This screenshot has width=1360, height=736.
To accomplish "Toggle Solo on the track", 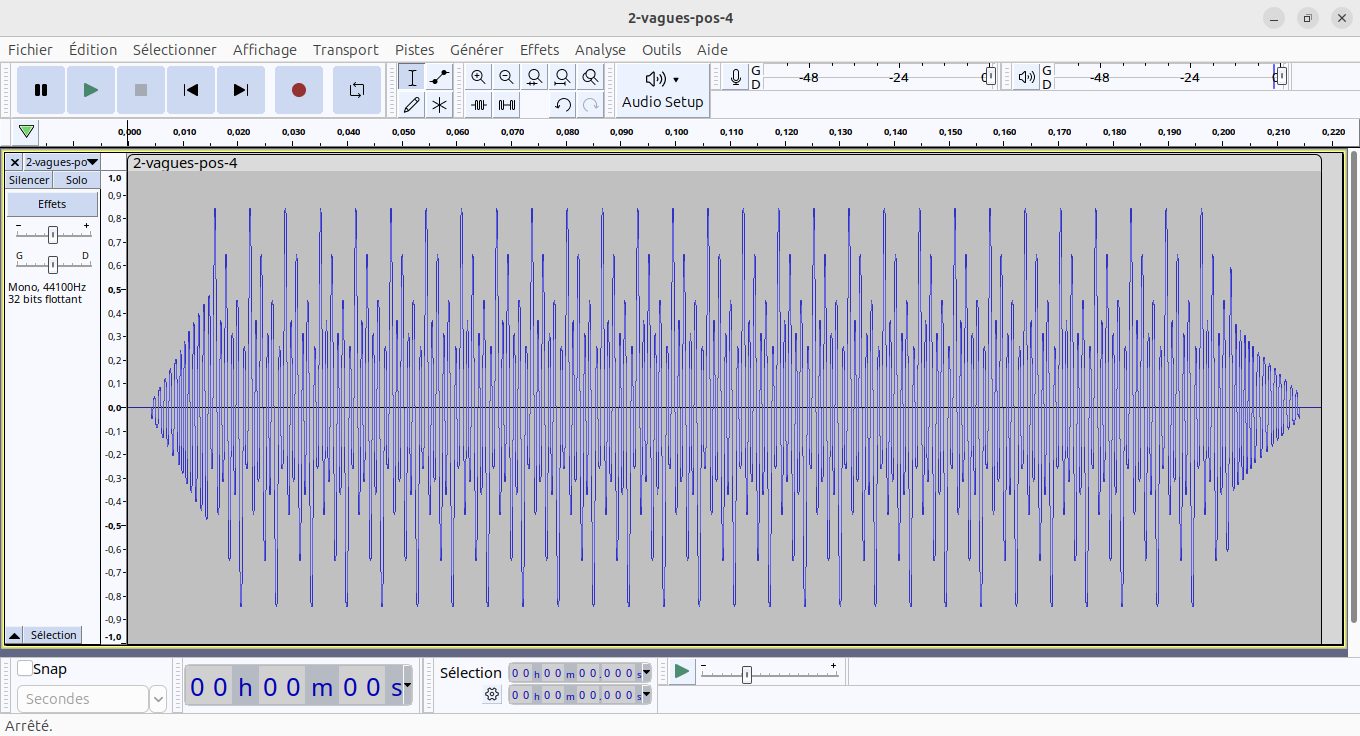I will 77,180.
